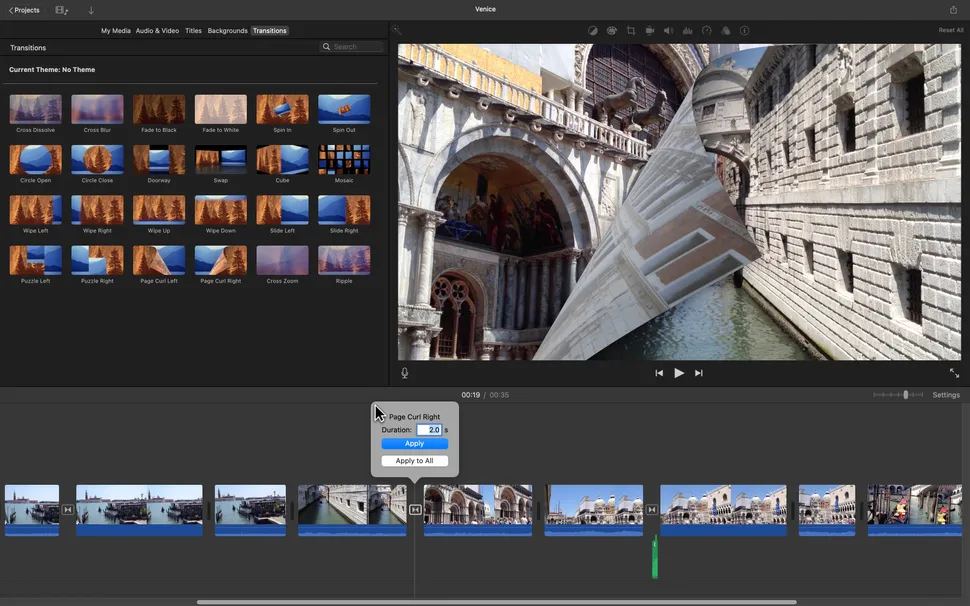Click the Duration input field
The width and height of the screenshot is (970, 606).
point(429,430)
